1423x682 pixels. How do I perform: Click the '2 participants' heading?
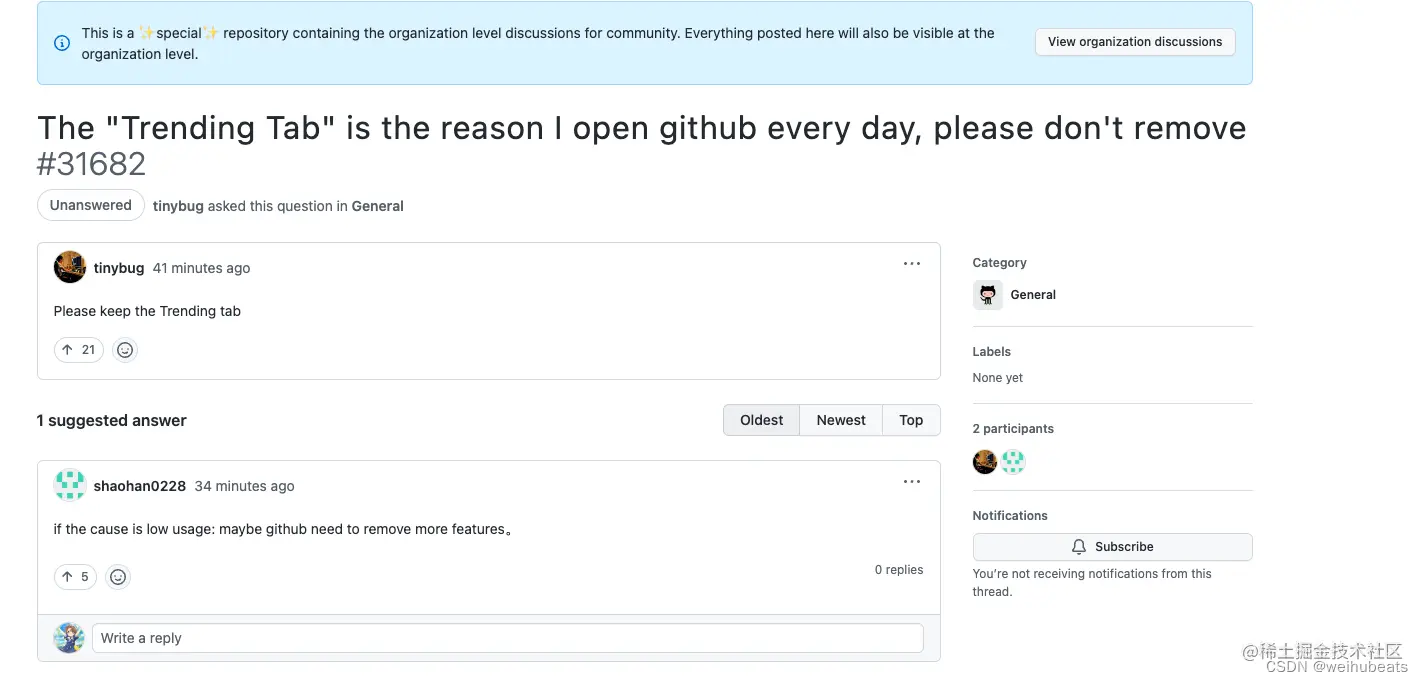1013,429
